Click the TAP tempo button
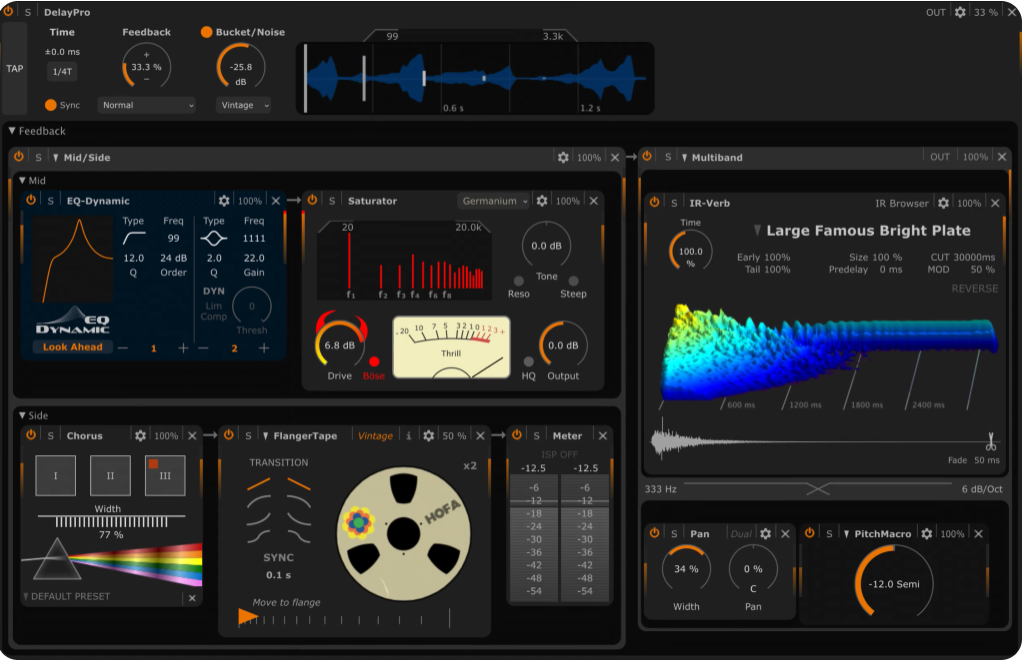 coord(14,68)
